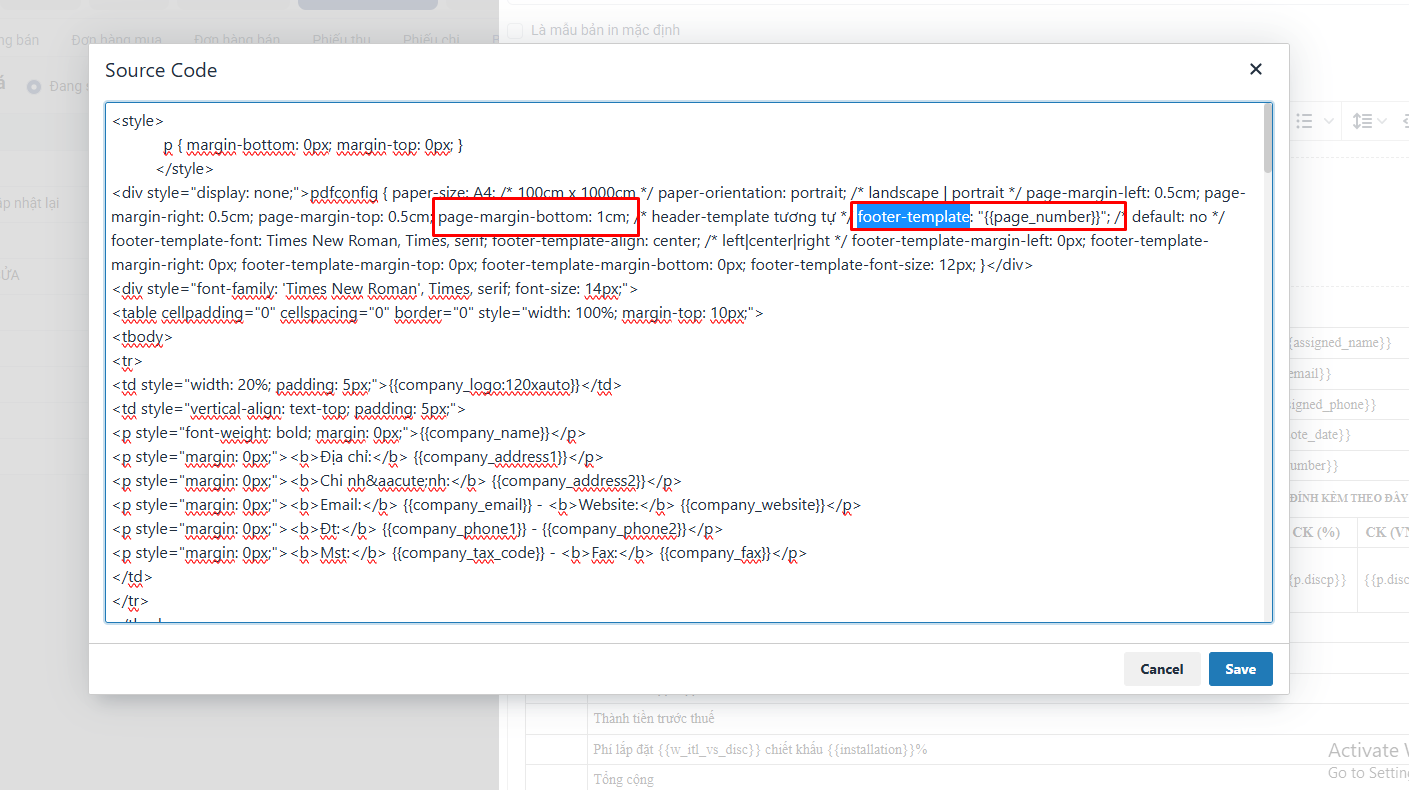1409x790 pixels.
Task: Click the bullet list icon
Action: pos(1304,121)
